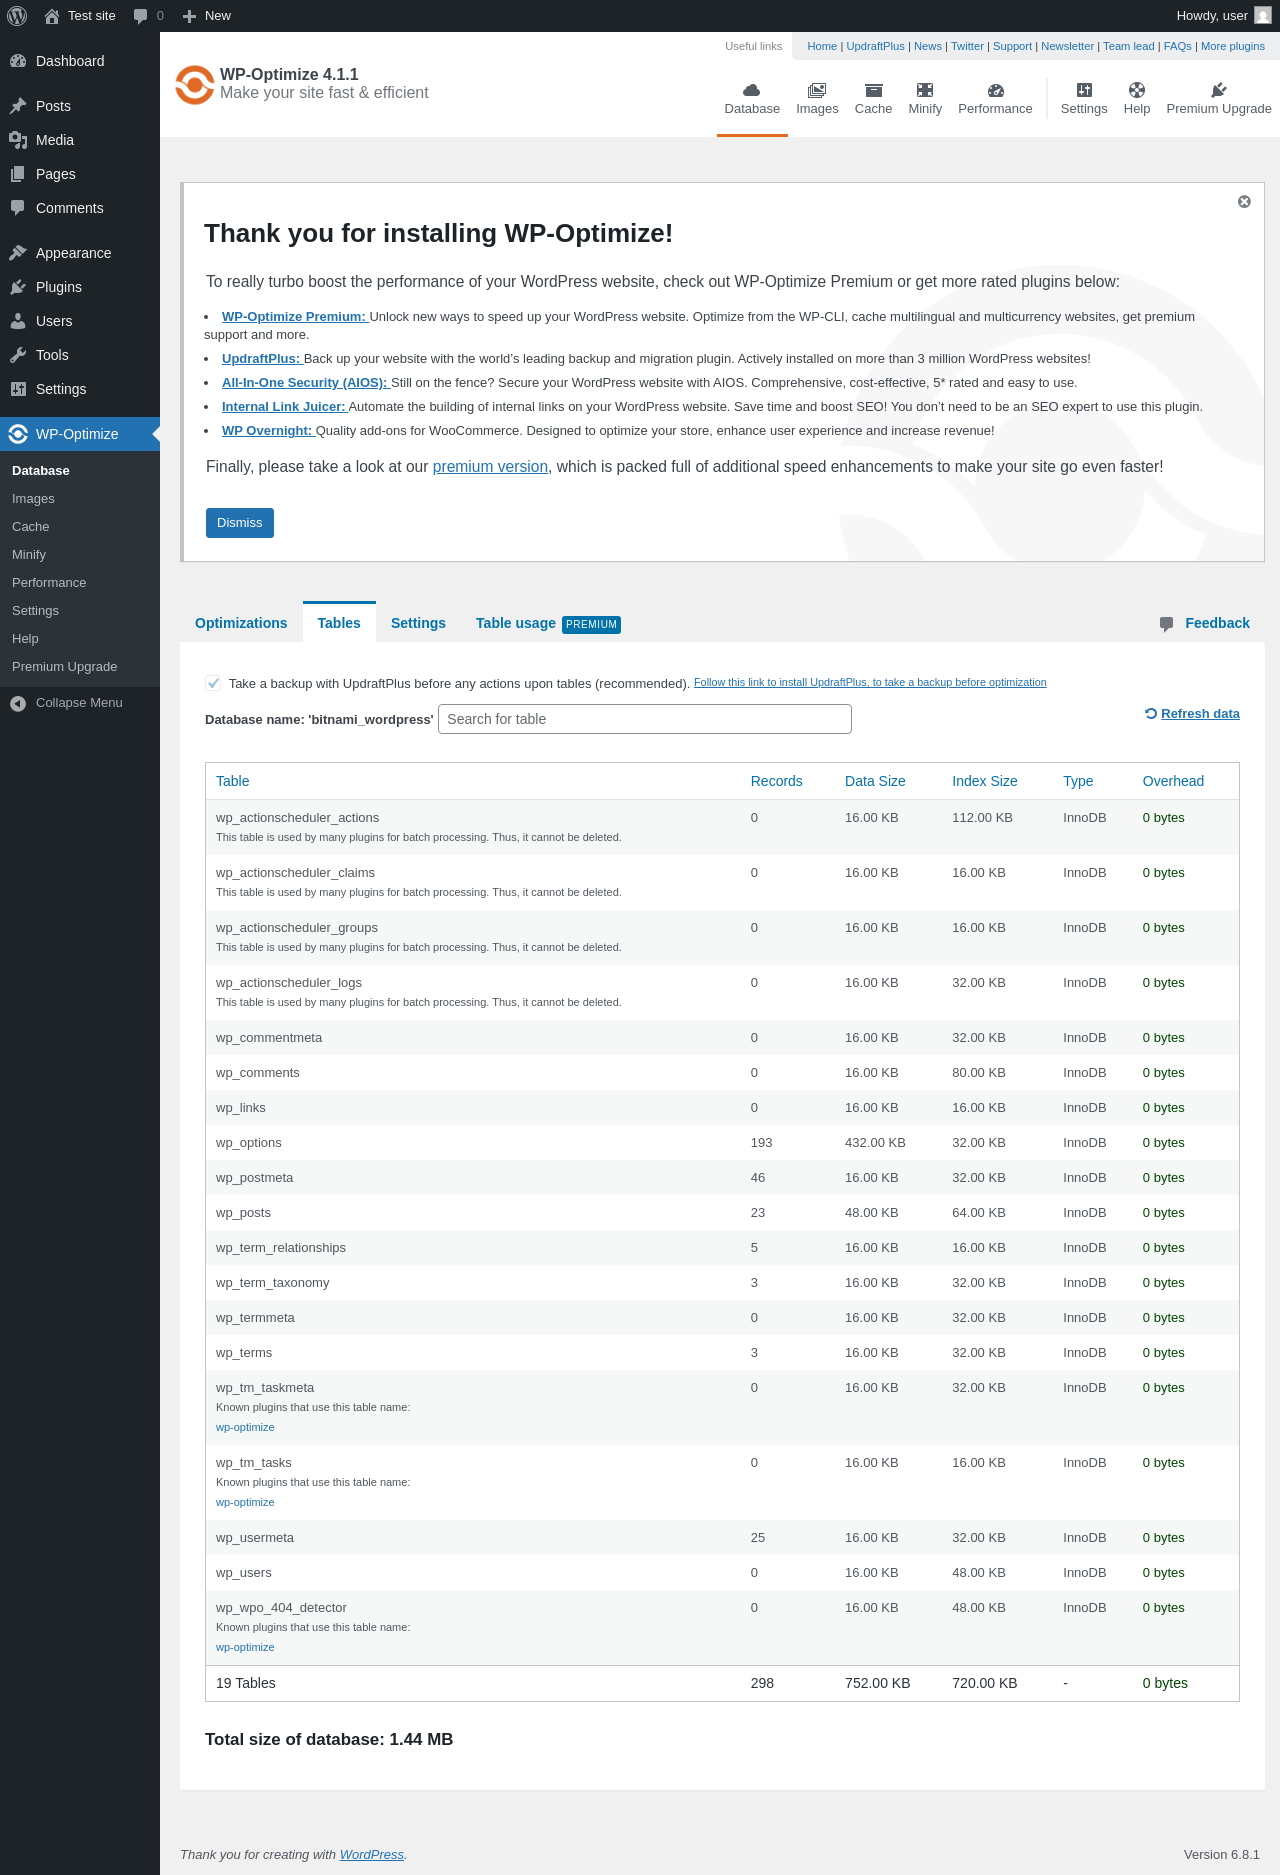Sort by the Table column header

tap(233, 781)
